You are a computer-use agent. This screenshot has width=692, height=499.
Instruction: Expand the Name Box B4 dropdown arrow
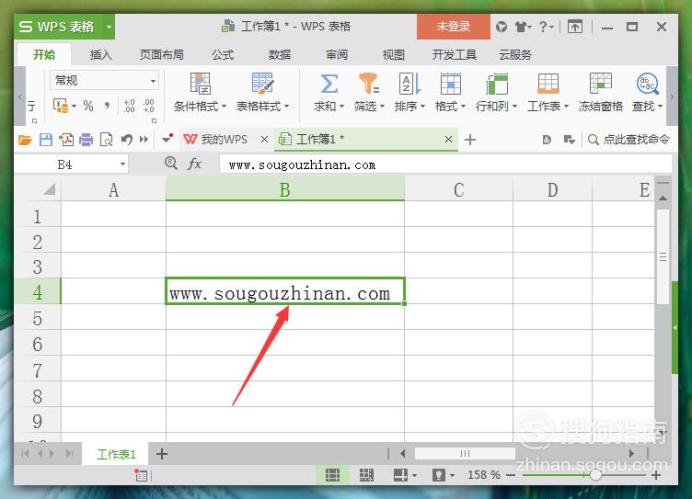click(x=123, y=165)
